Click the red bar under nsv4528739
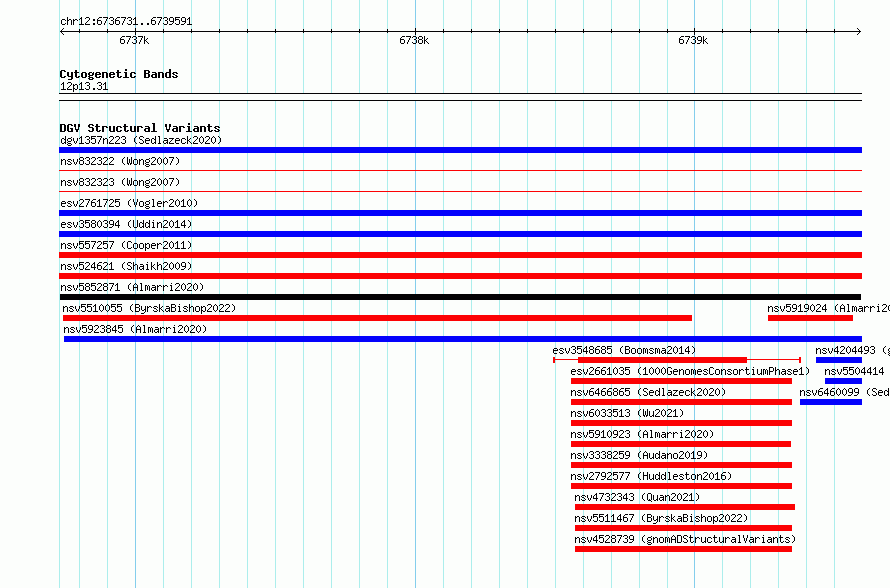 tap(683, 549)
